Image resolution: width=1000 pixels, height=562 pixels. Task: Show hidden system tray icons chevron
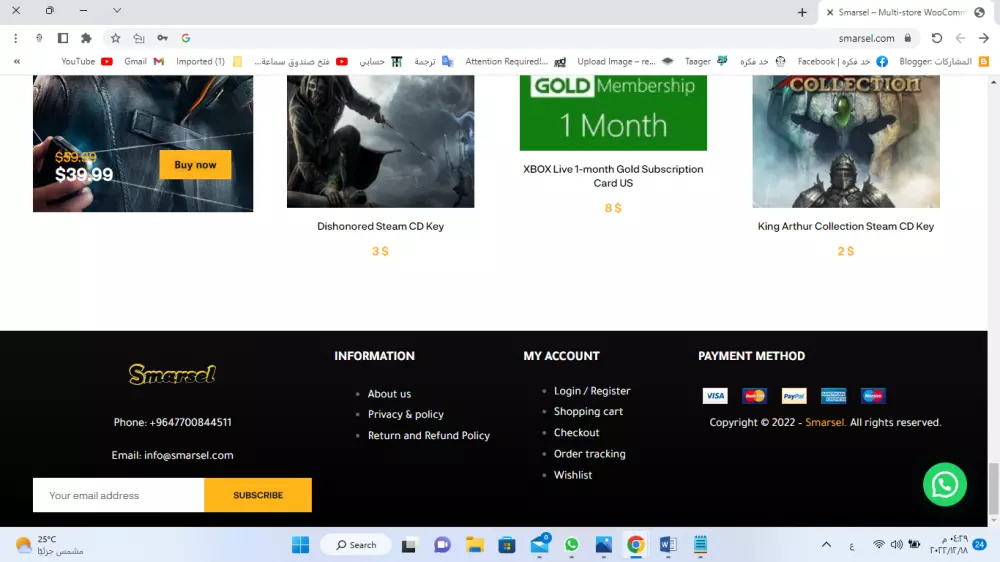tap(826, 545)
